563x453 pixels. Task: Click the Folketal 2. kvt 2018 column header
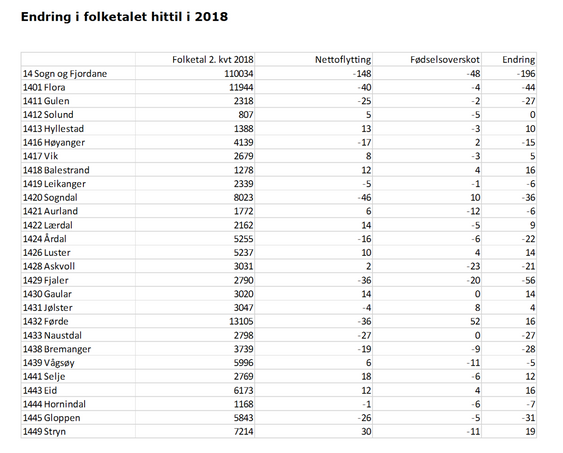213,60
